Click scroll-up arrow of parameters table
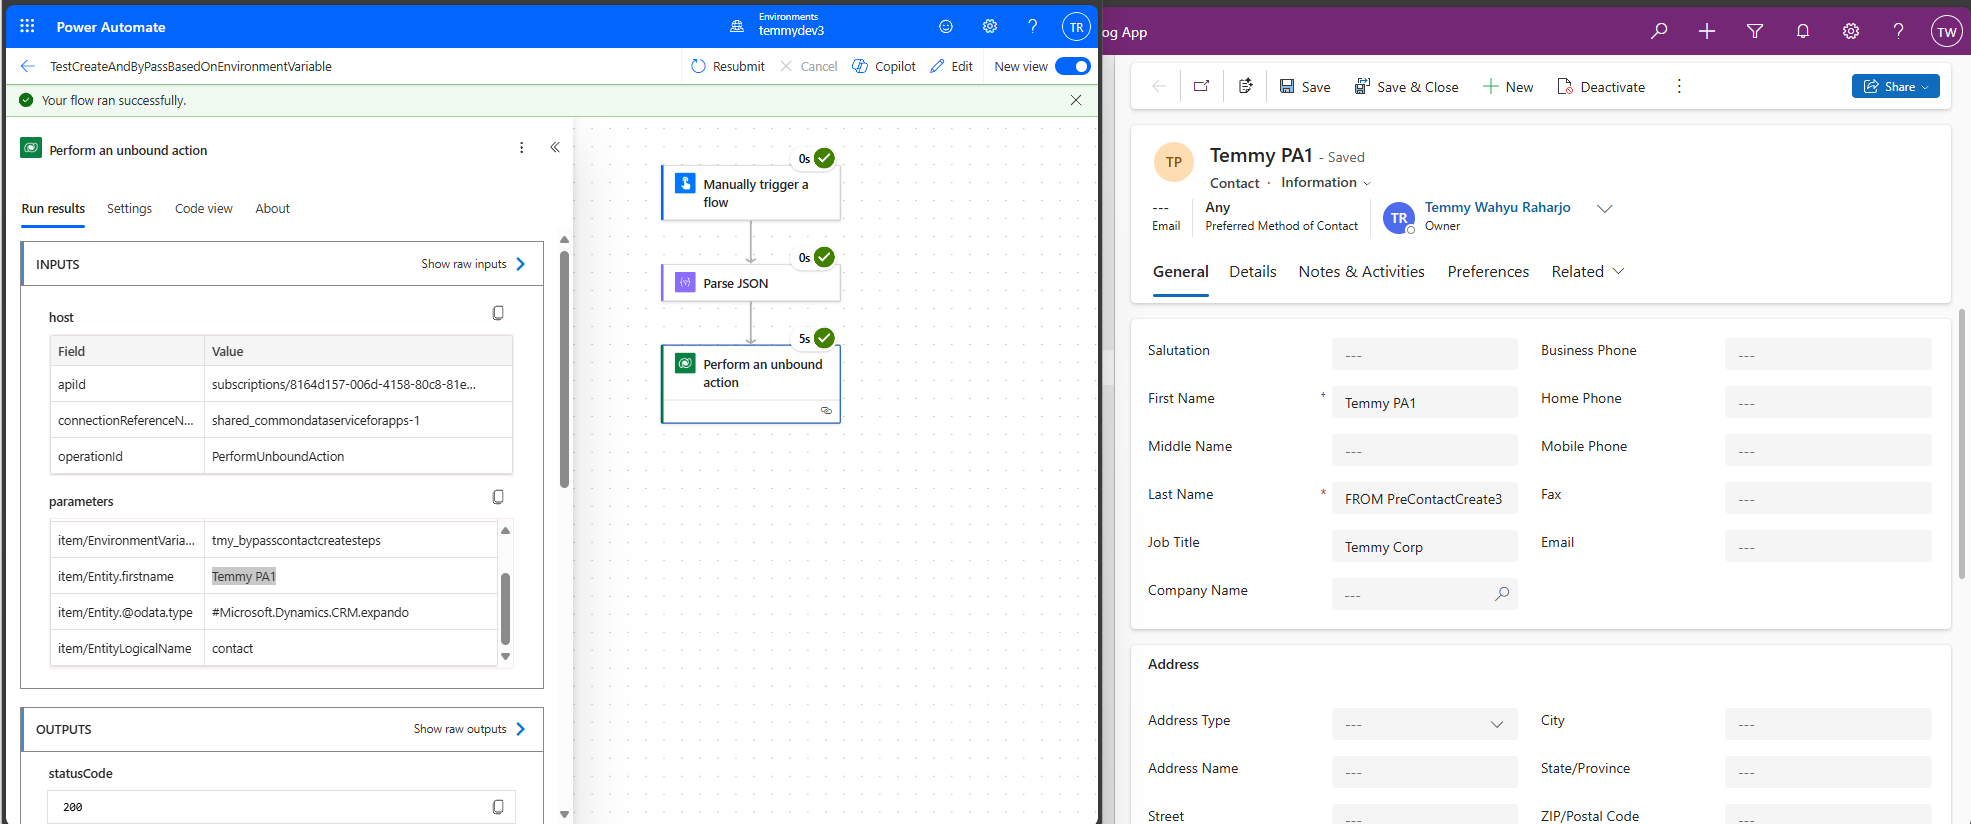 point(505,530)
